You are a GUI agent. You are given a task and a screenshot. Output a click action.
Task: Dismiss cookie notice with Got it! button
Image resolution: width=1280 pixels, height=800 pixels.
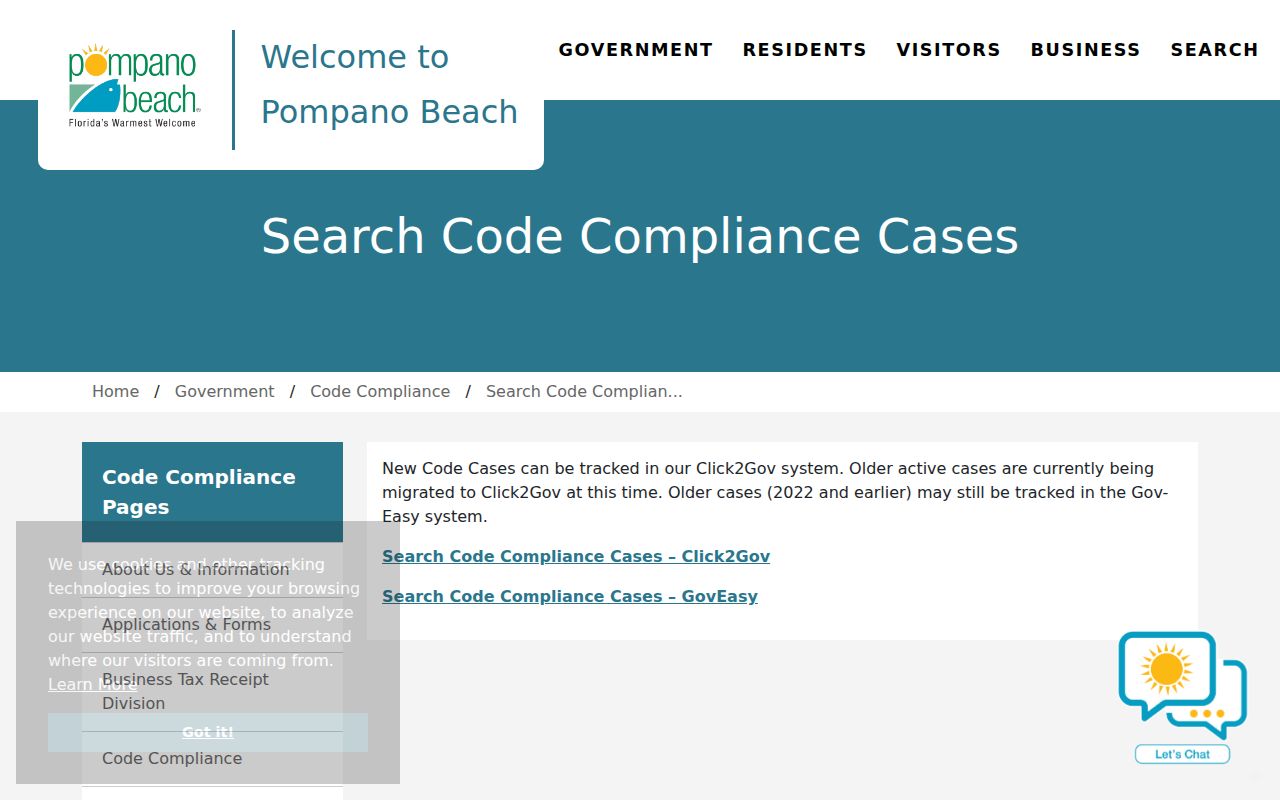pyautogui.click(x=208, y=732)
